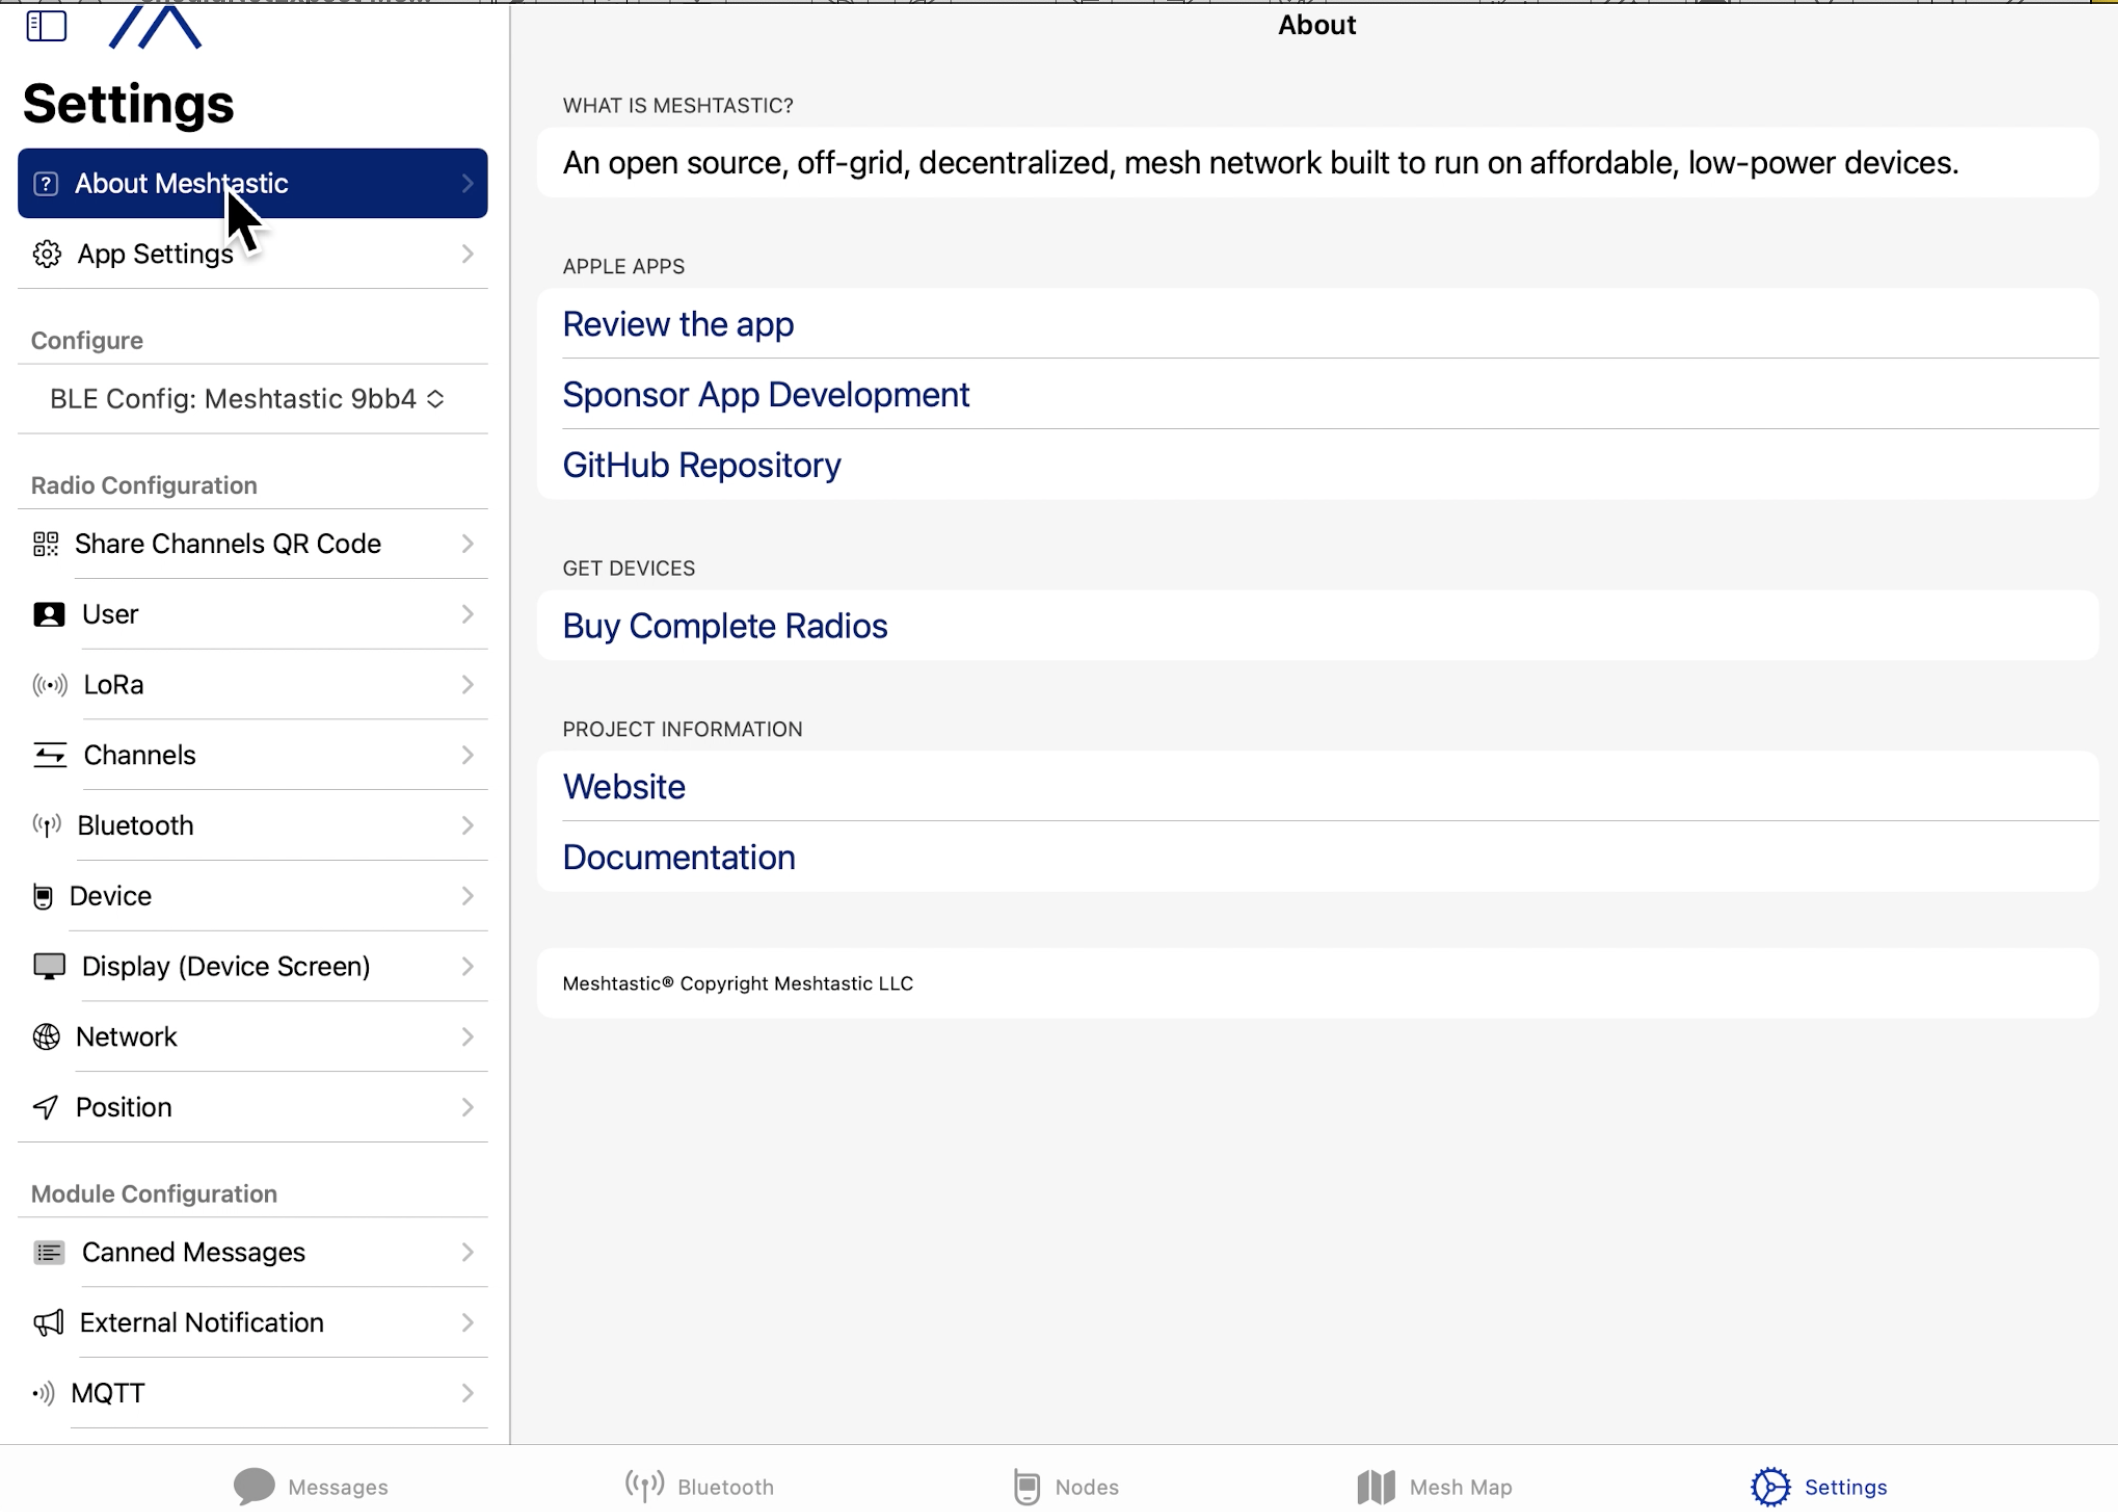
Task: Open the Documentation link
Action: [x=679, y=857]
